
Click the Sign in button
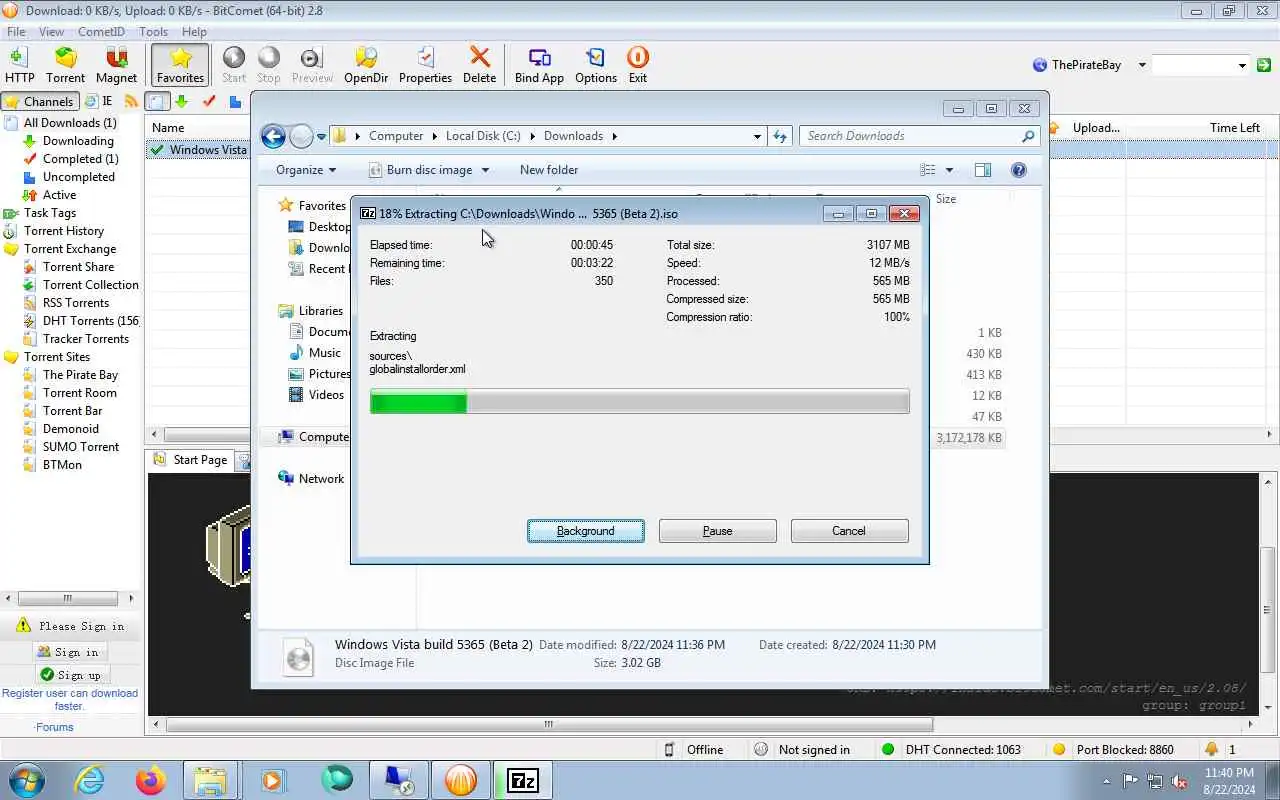click(68, 652)
